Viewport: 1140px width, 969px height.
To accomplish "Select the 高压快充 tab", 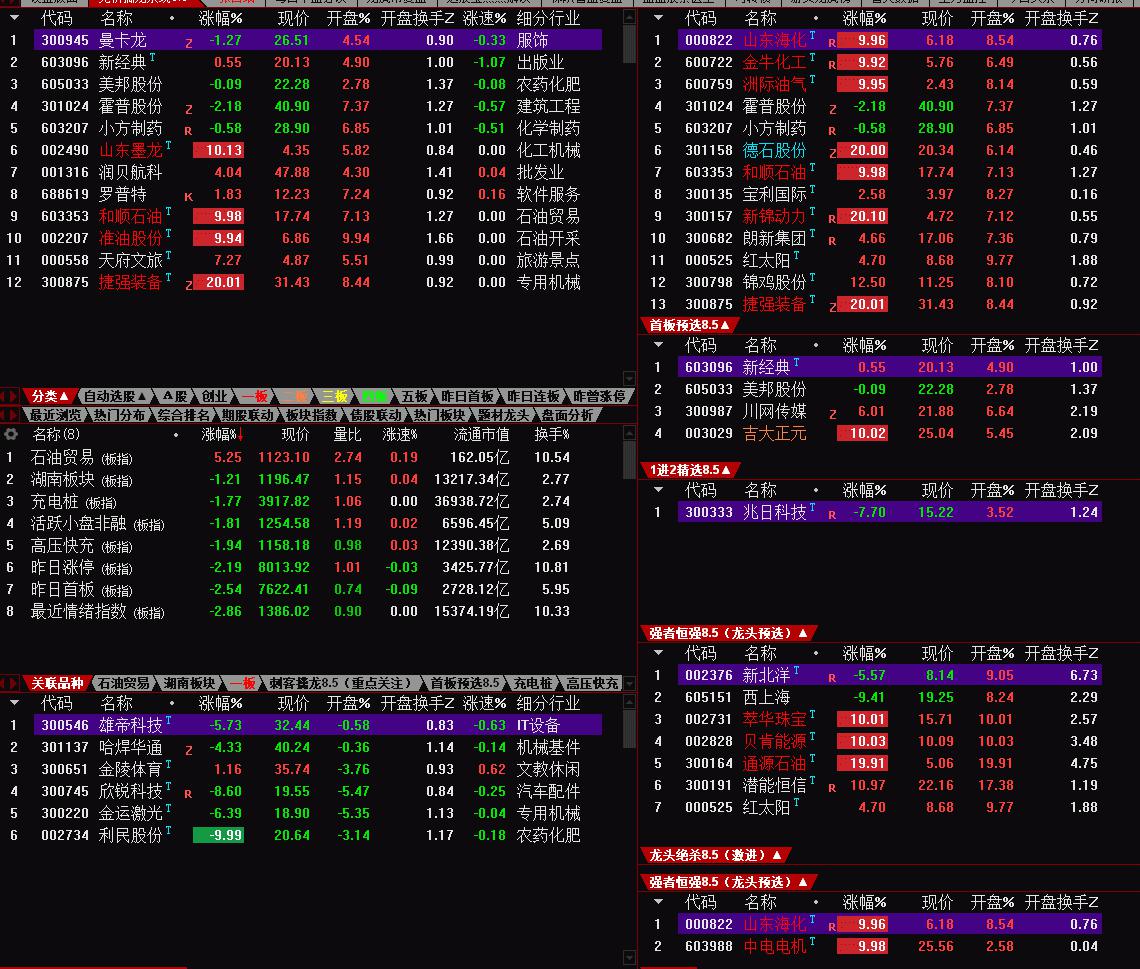I will coord(592,683).
